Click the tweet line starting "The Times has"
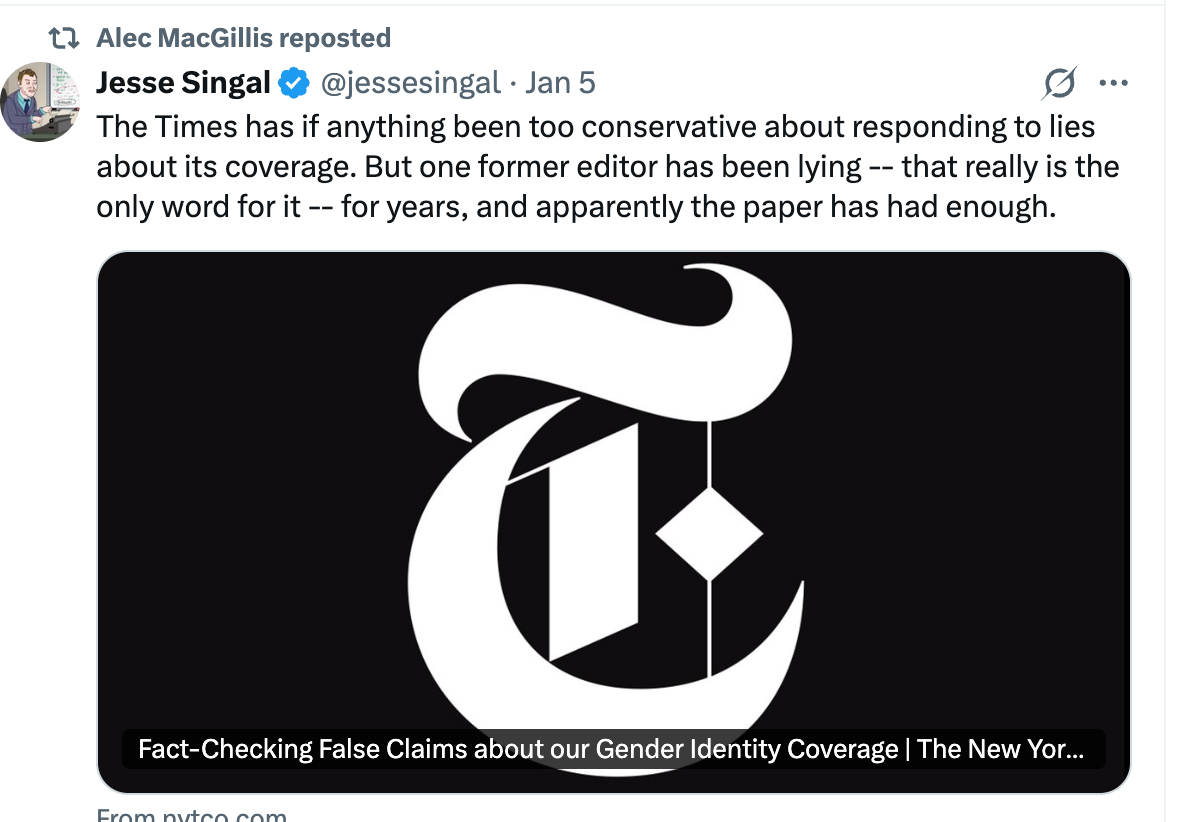Viewport: 1180px width, 822px height. pos(595,127)
